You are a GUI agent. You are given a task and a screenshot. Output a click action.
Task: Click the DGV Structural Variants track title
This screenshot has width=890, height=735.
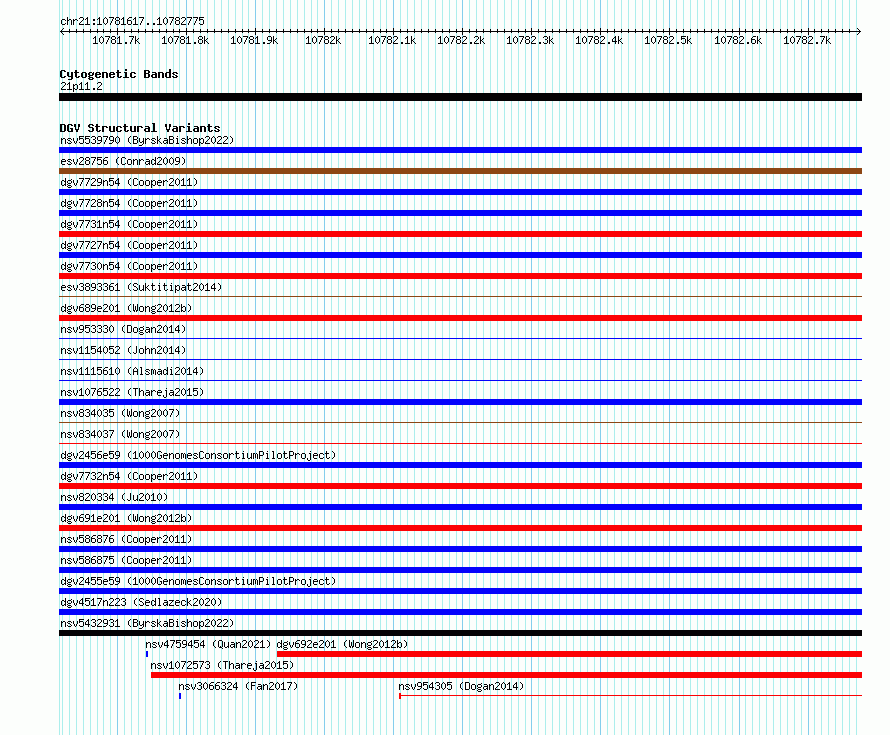tap(140, 128)
